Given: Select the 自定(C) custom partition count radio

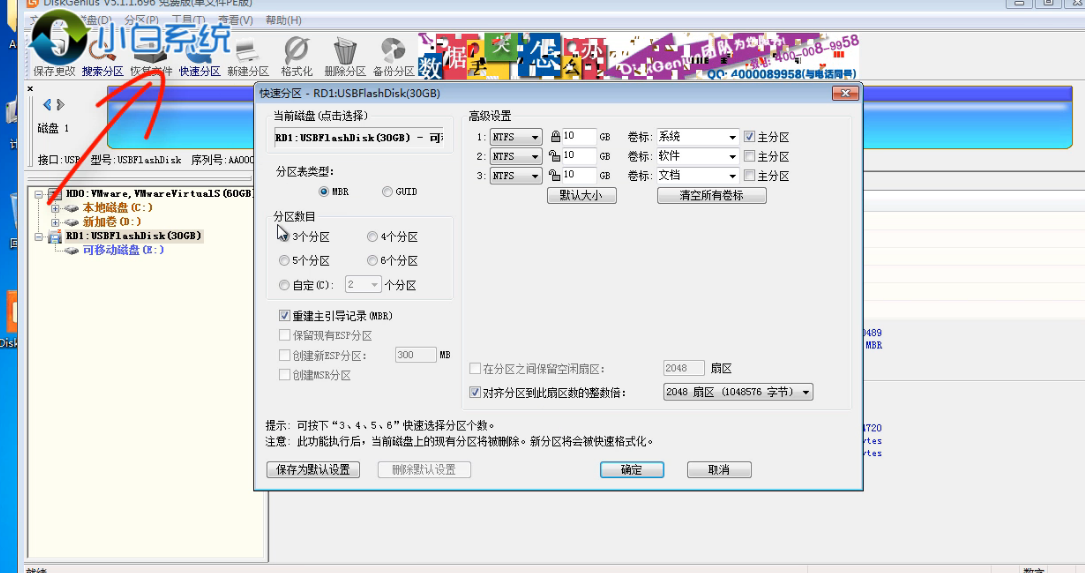Looking at the screenshot, I should 284,285.
